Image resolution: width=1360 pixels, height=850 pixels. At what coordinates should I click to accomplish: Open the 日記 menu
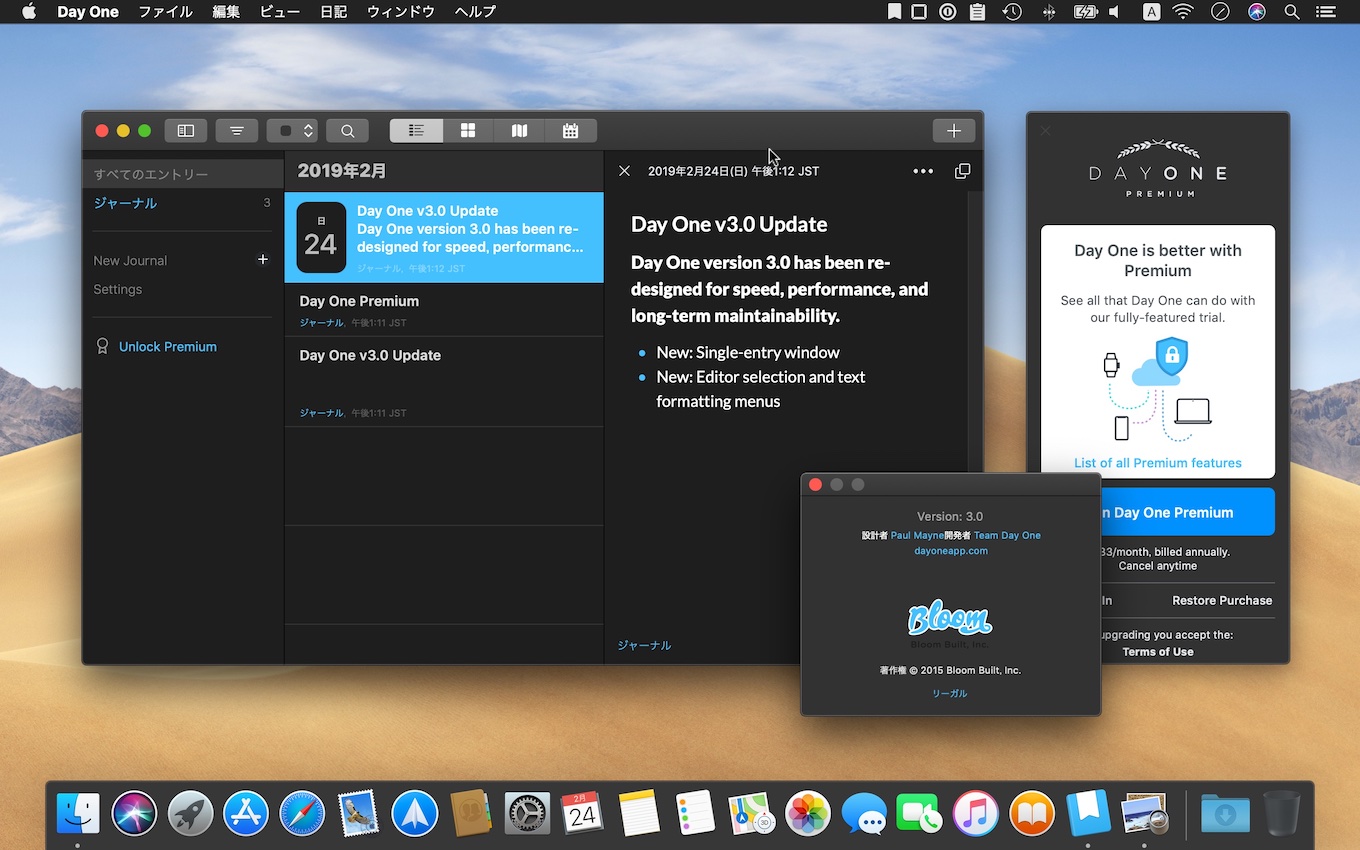333,12
